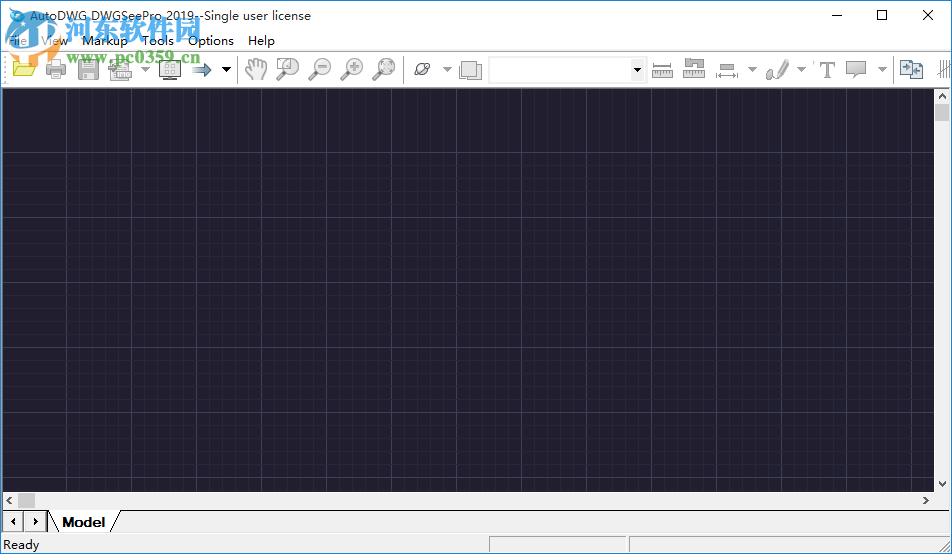952x554 pixels.
Task: Open the dimension tool dropdown arrow
Action: [752, 69]
